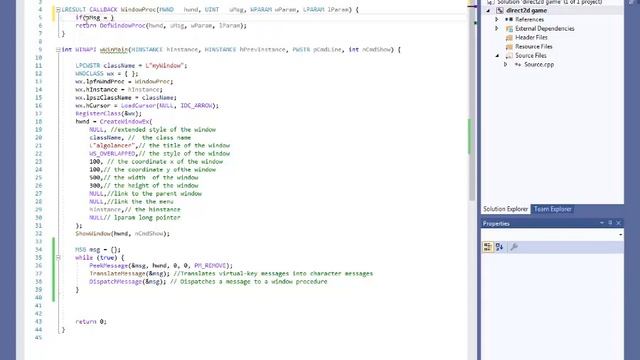Open Property Pages wrench icon
640x360 pixels.
coord(514,247)
